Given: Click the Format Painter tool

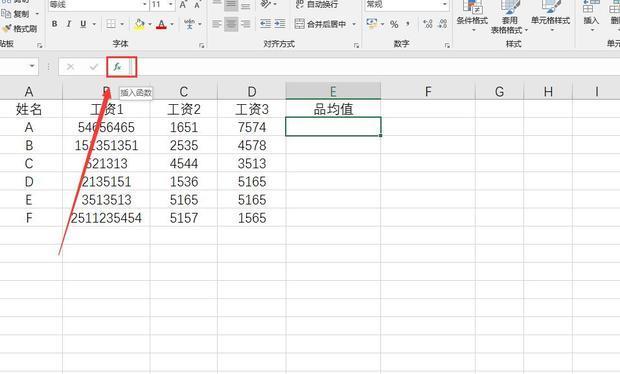Looking at the screenshot, I should [x=20, y=28].
